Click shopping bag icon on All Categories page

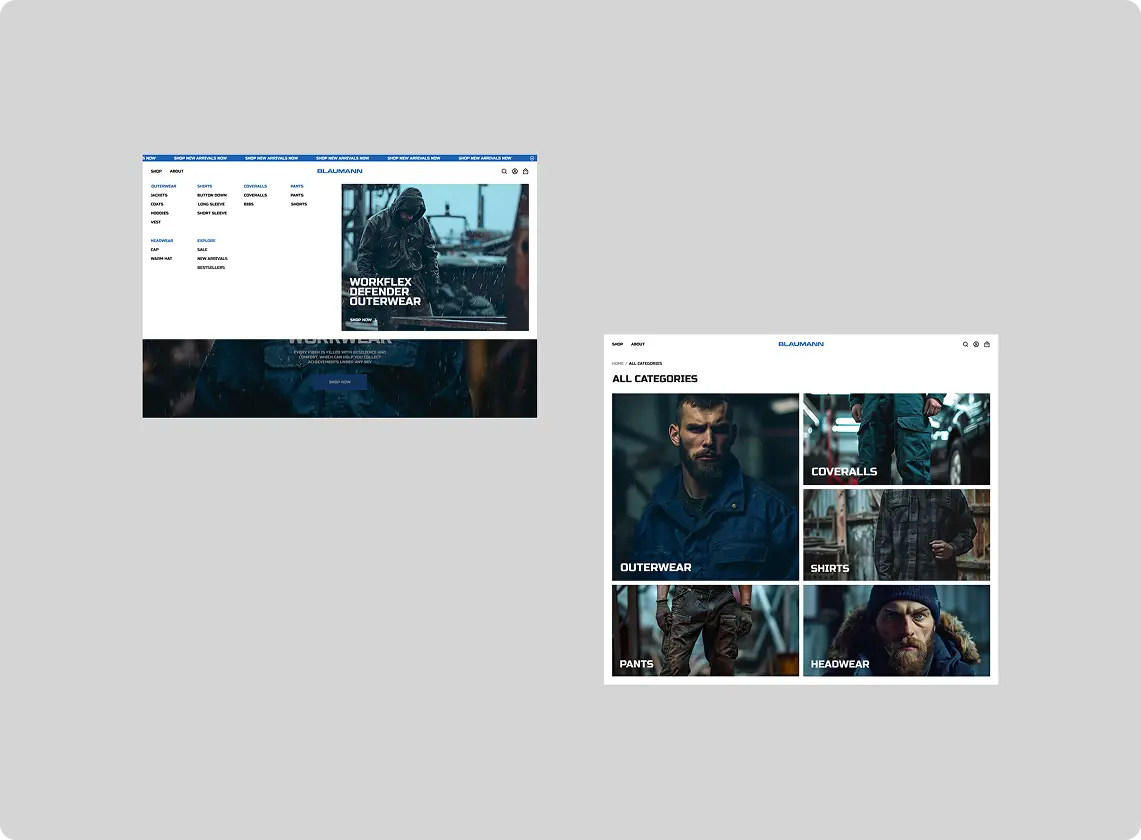tap(987, 344)
